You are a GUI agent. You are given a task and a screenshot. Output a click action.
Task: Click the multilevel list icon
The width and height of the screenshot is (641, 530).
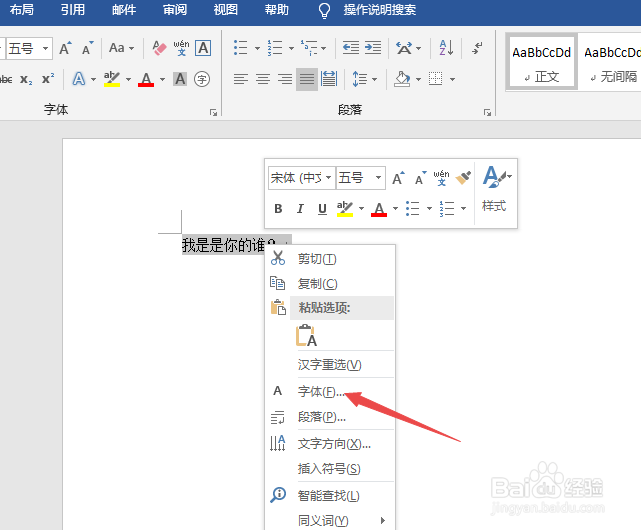[309, 47]
